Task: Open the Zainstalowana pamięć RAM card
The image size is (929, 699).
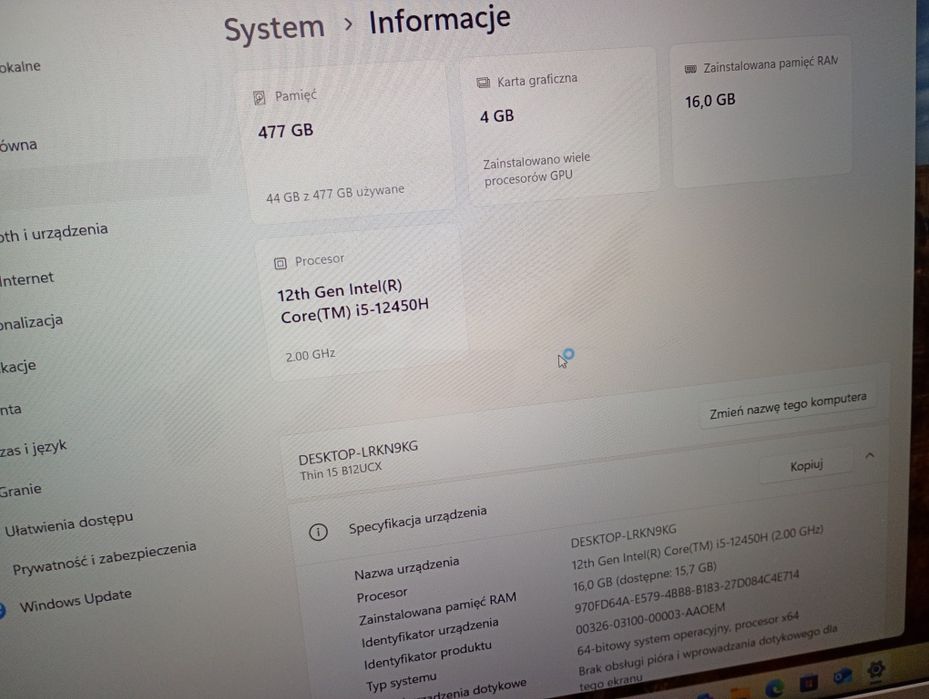Action: tap(761, 110)
